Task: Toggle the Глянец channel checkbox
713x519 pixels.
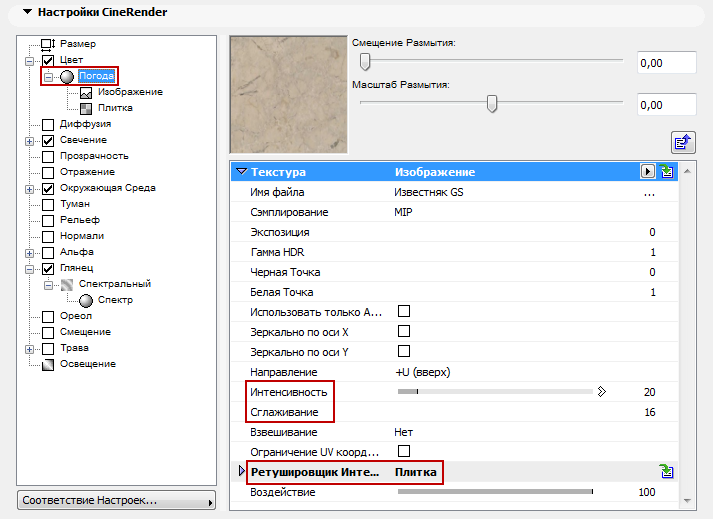Action: click(x=48, y=269)
